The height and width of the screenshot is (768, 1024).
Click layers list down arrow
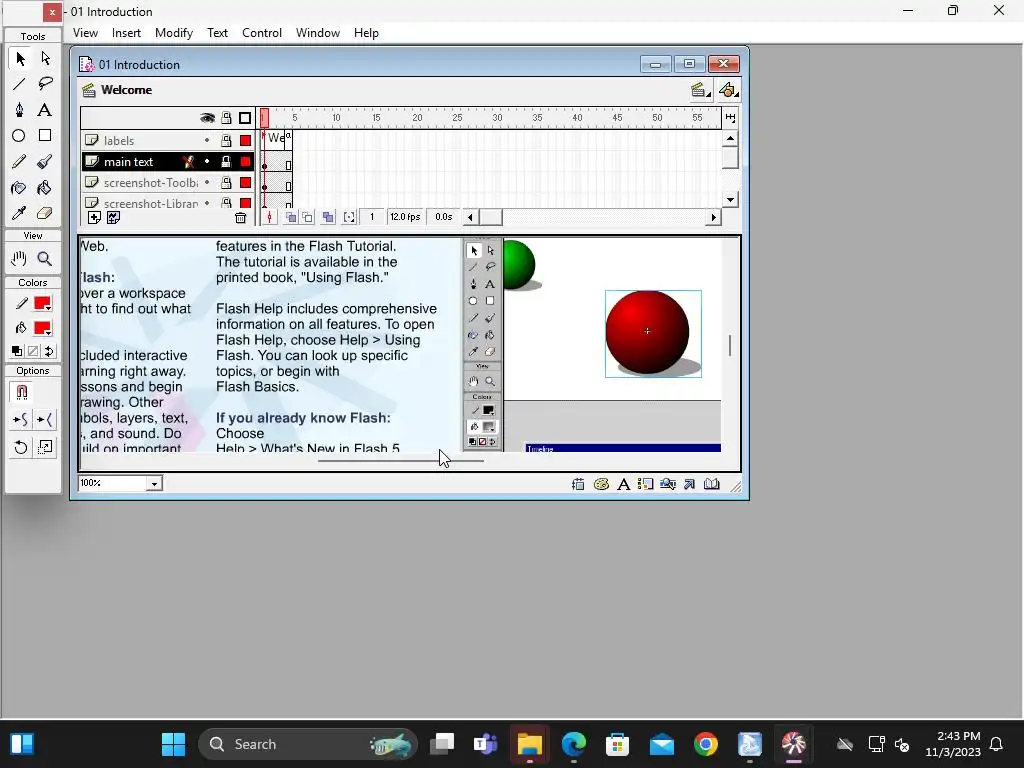click(730, 200)
